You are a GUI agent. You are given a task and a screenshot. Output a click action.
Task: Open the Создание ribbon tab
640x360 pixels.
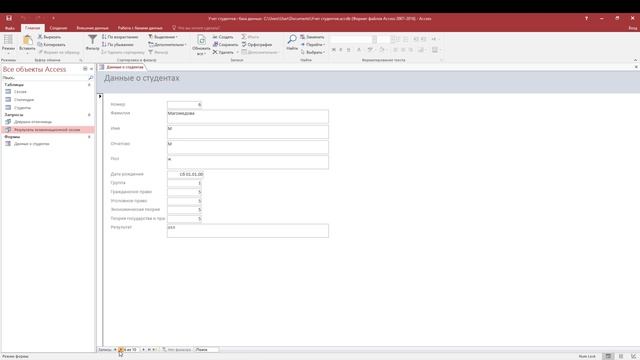(58, 28)
